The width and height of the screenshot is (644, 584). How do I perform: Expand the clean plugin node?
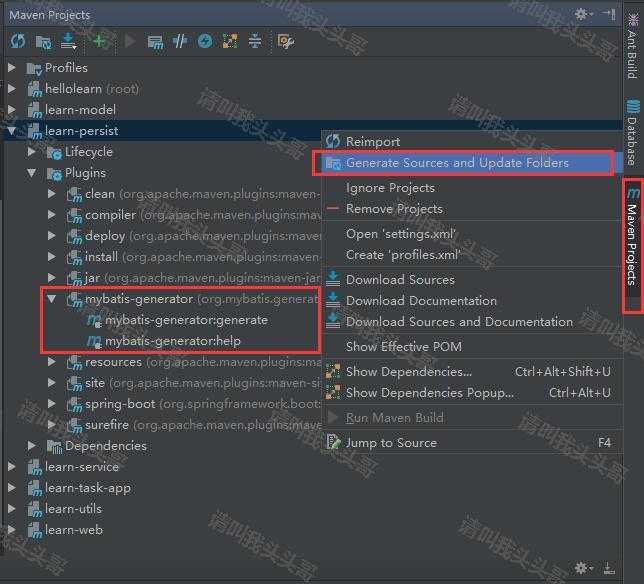52,193
